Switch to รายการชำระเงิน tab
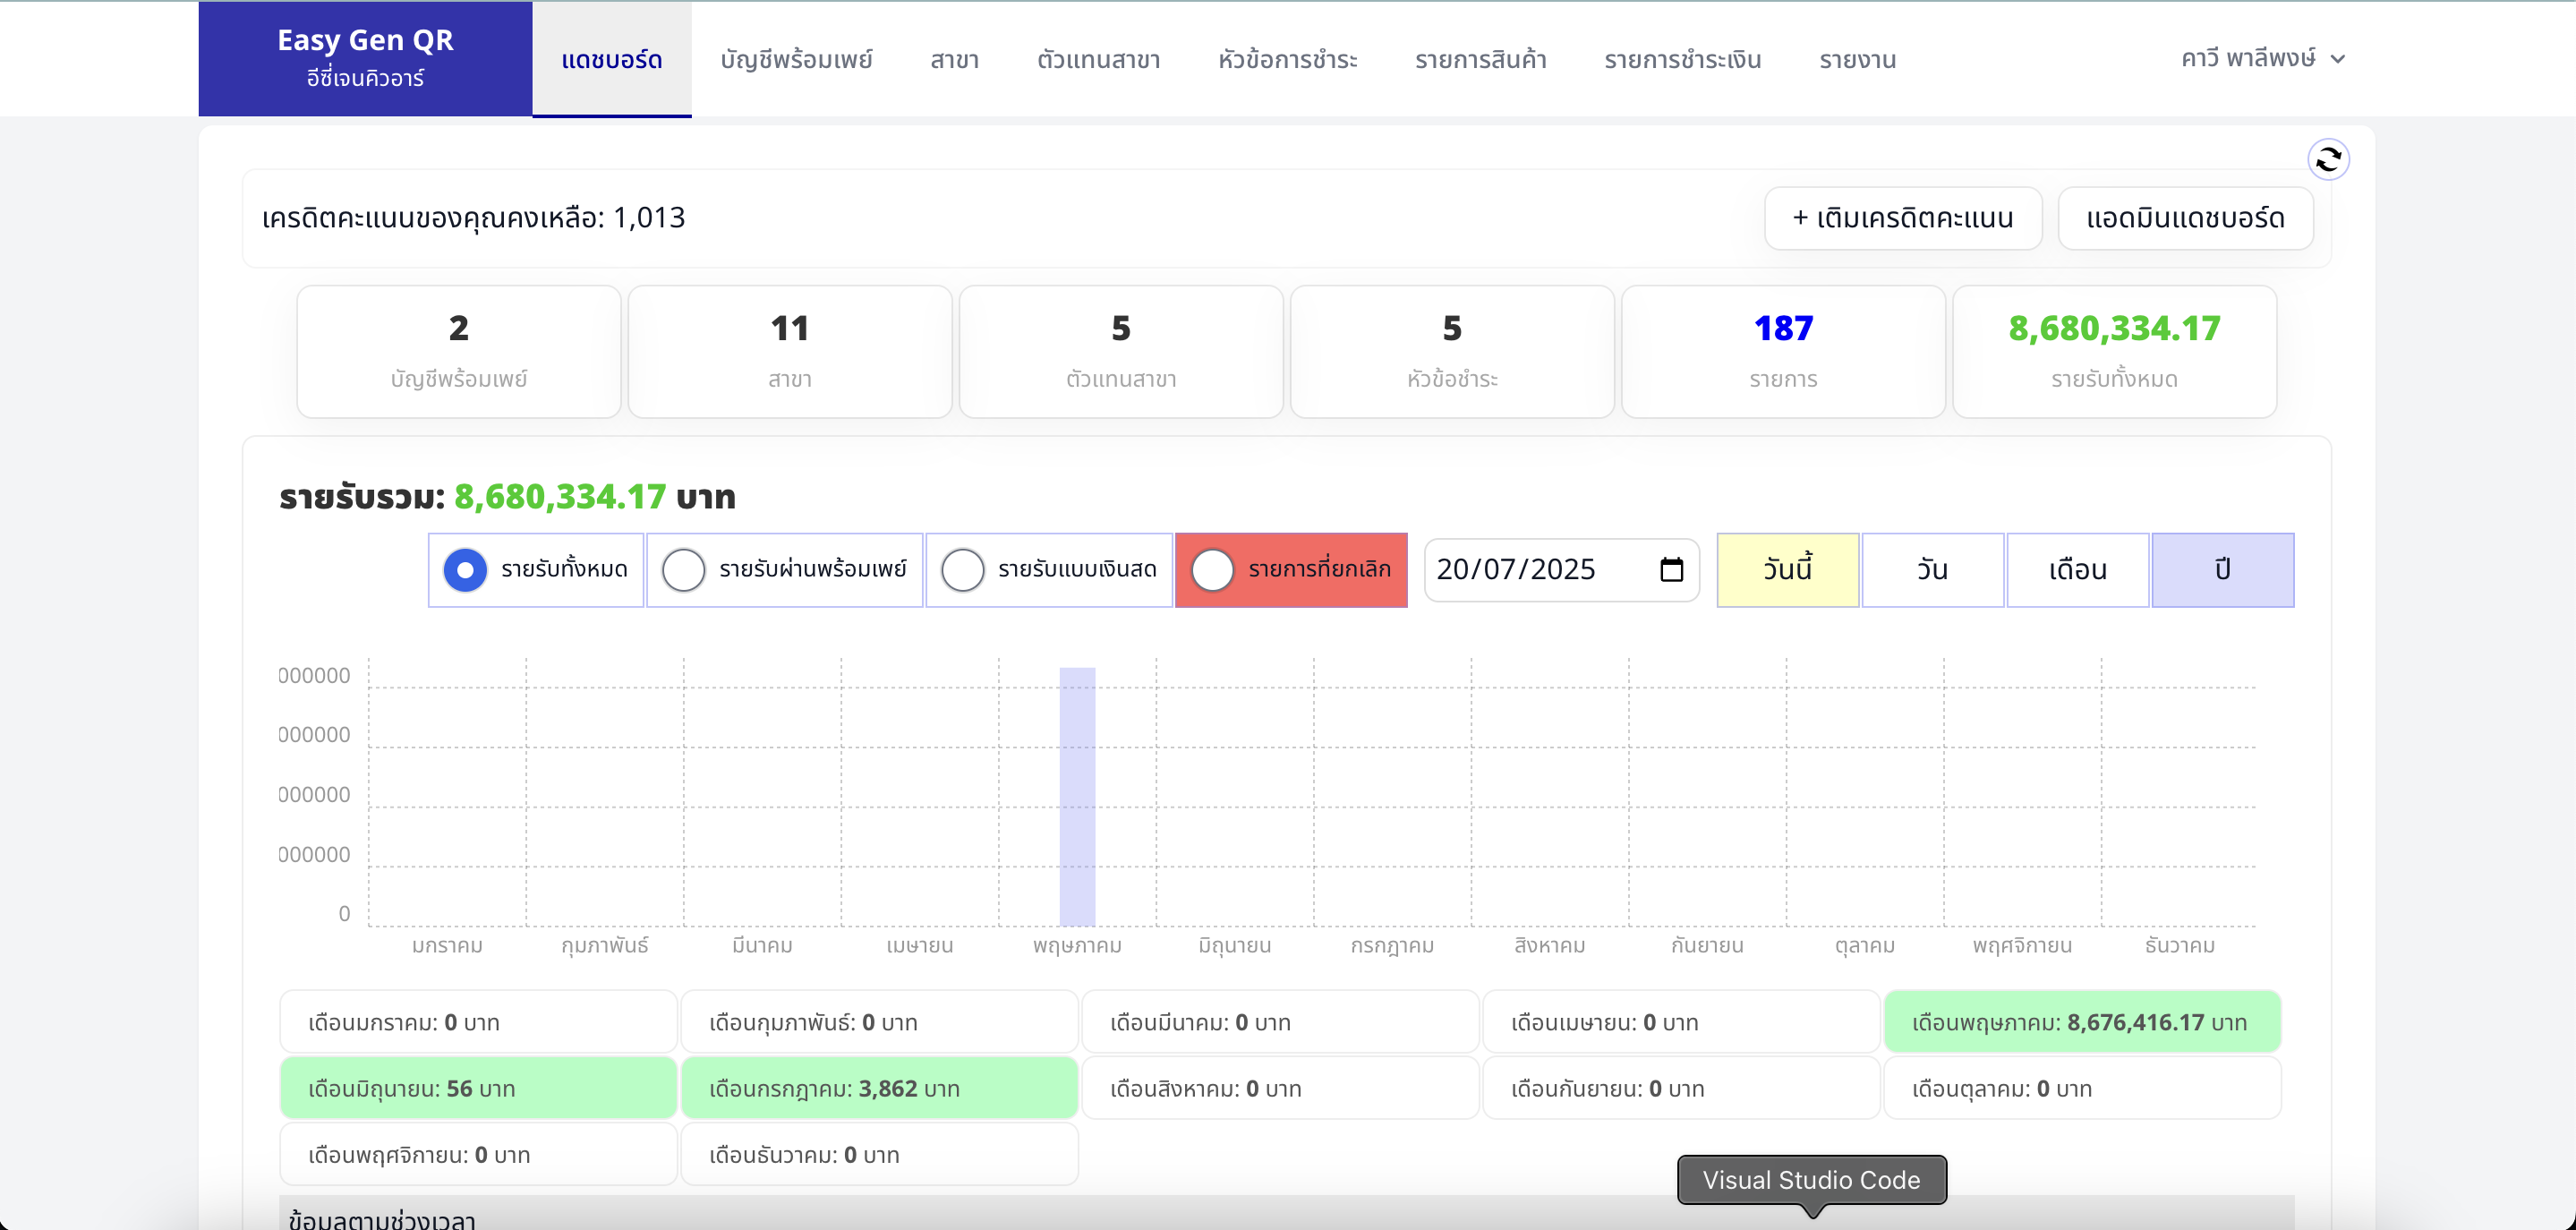 [1682, 60]
